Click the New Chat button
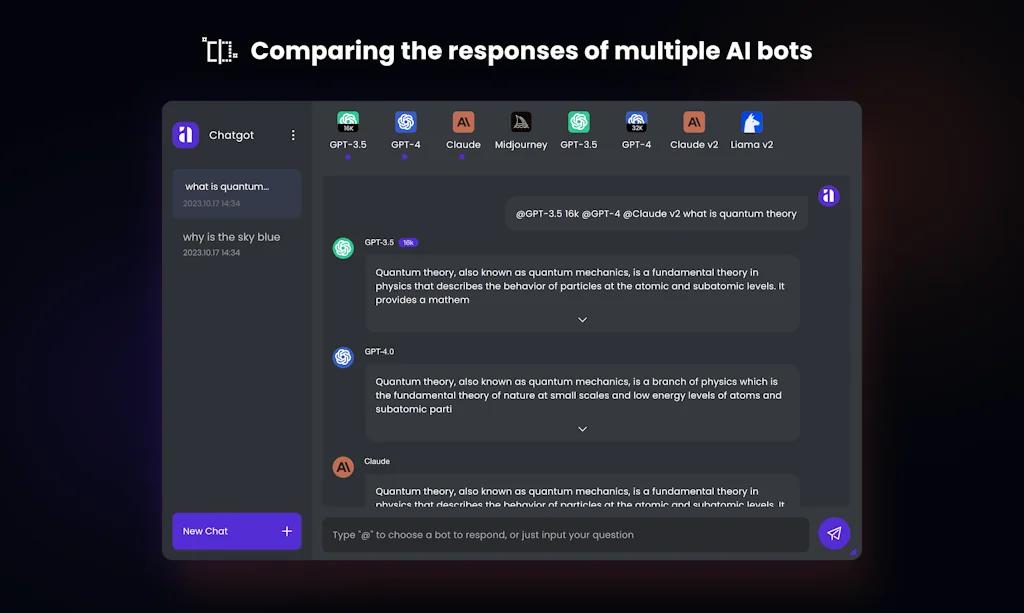The image size is (1024, 613). pyautogui.click(x=236, y=531)
